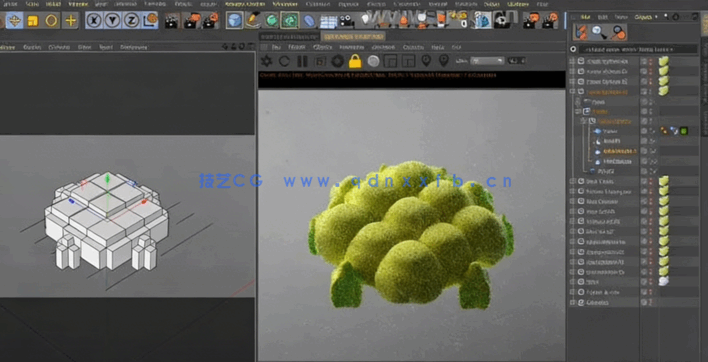
Task: Add a Light with the bulb icon
Action: 365,20
